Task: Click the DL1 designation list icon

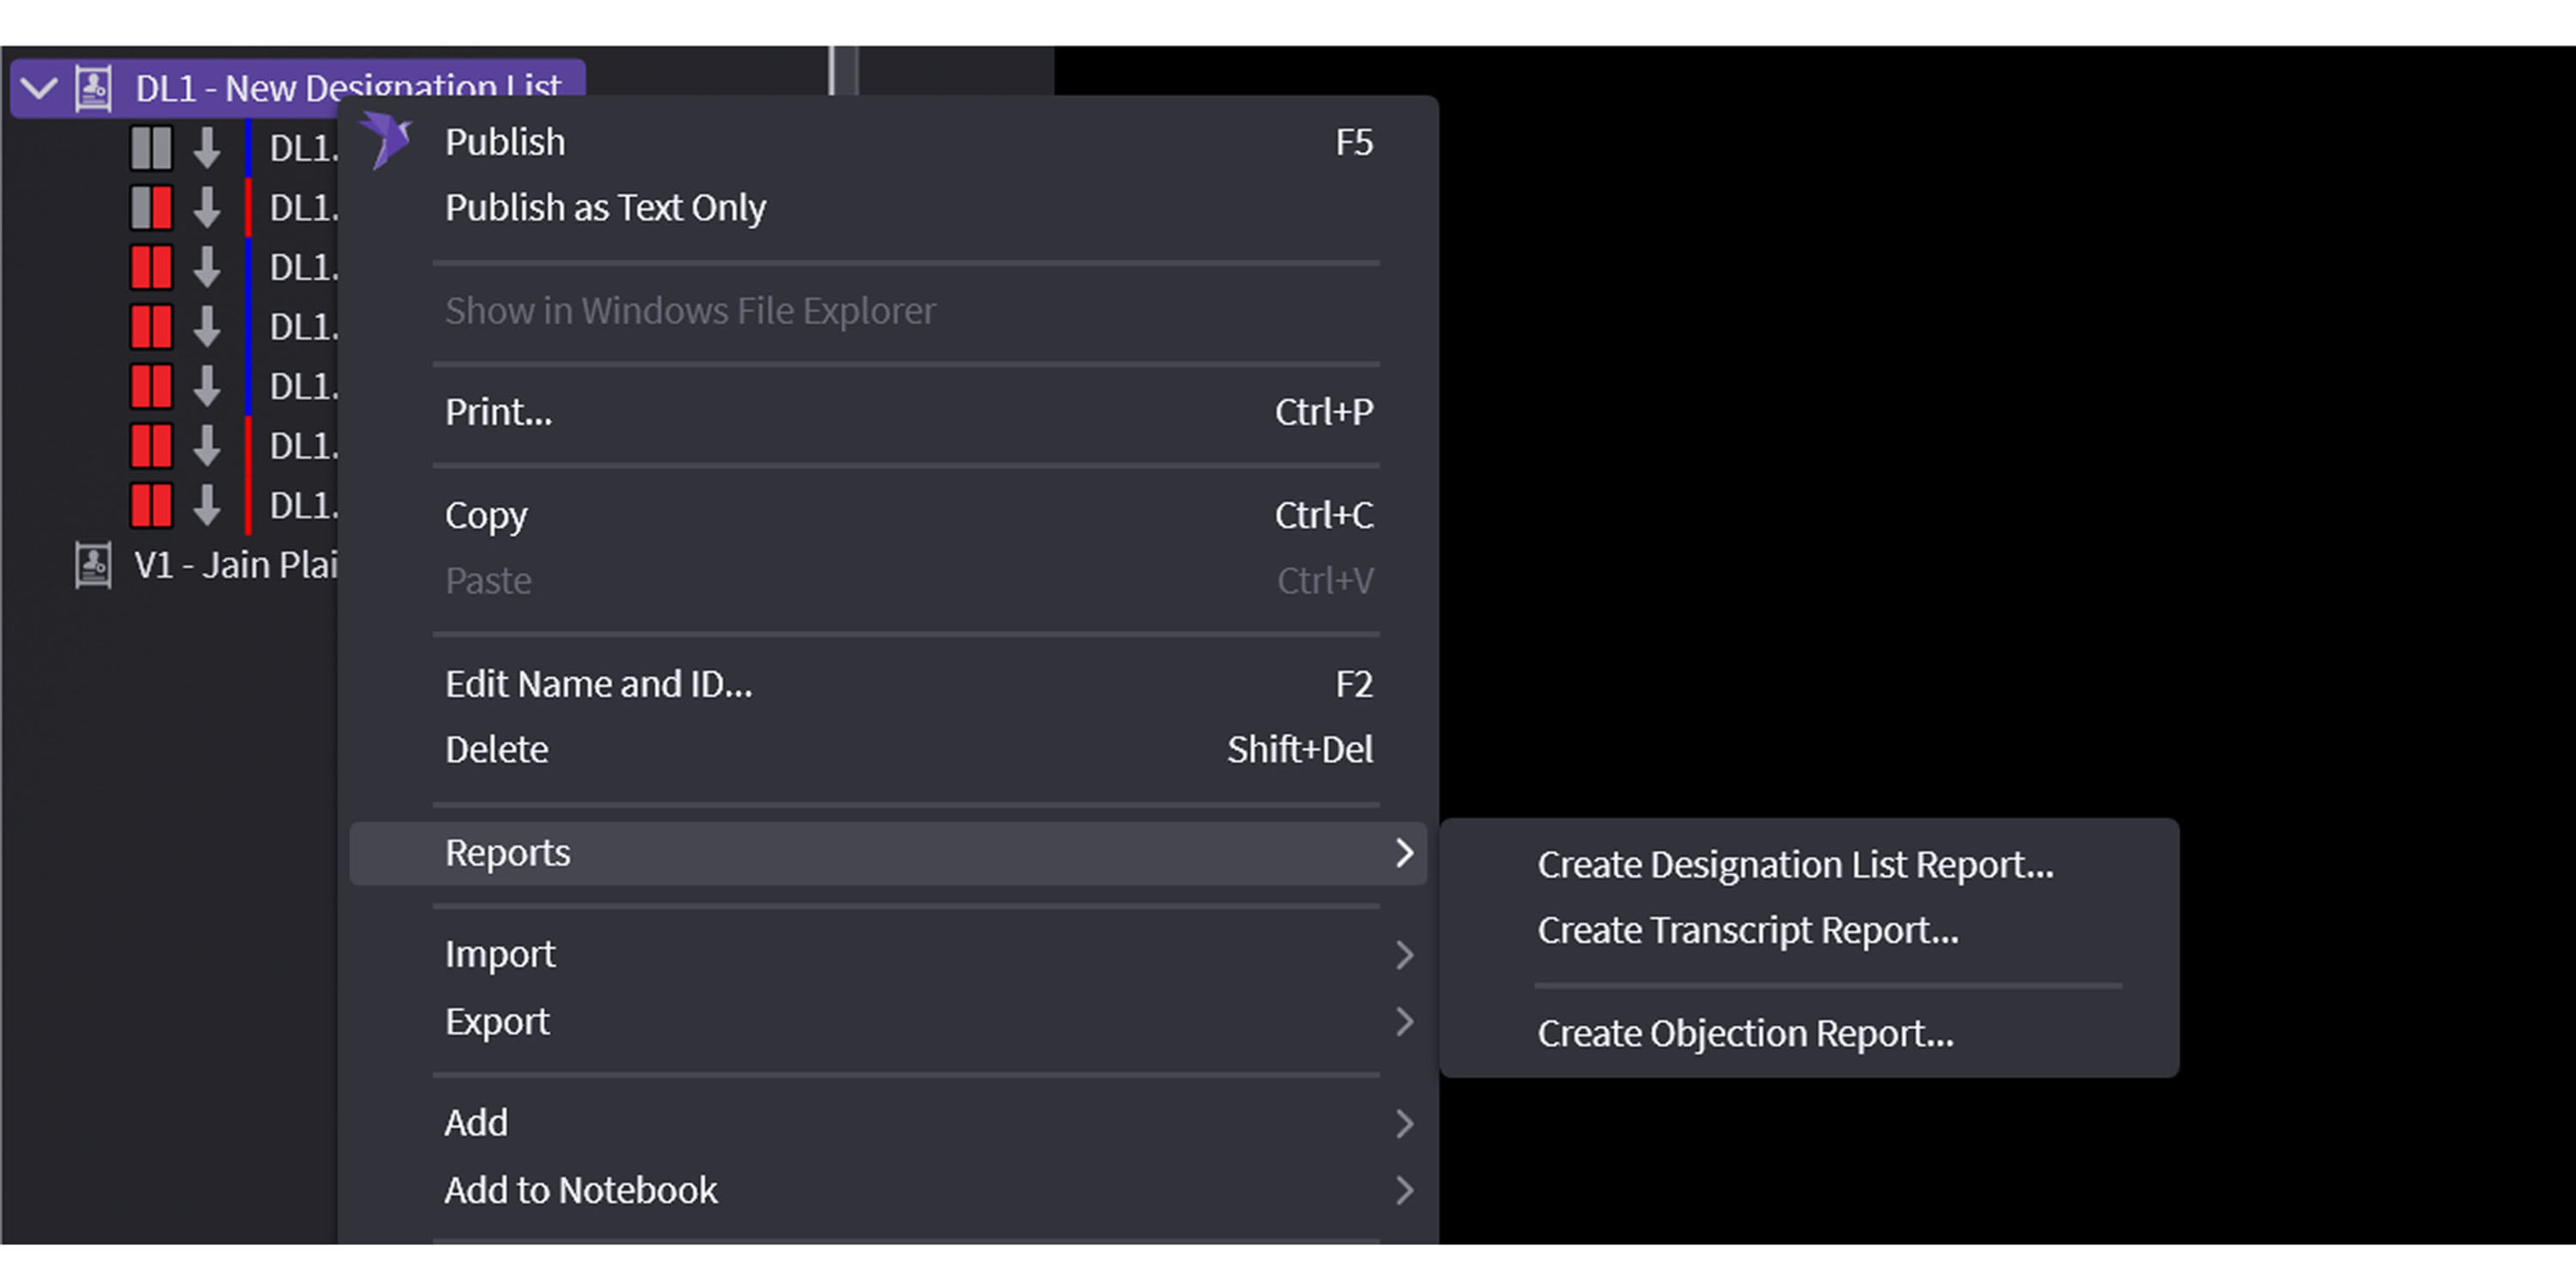Action: 94,88
